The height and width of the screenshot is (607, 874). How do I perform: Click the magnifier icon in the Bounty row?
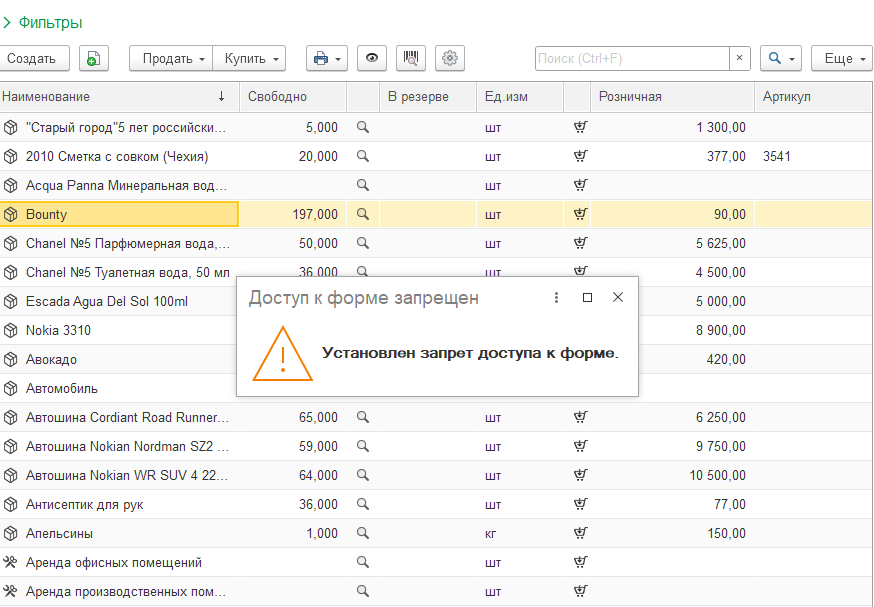[363, 214]
